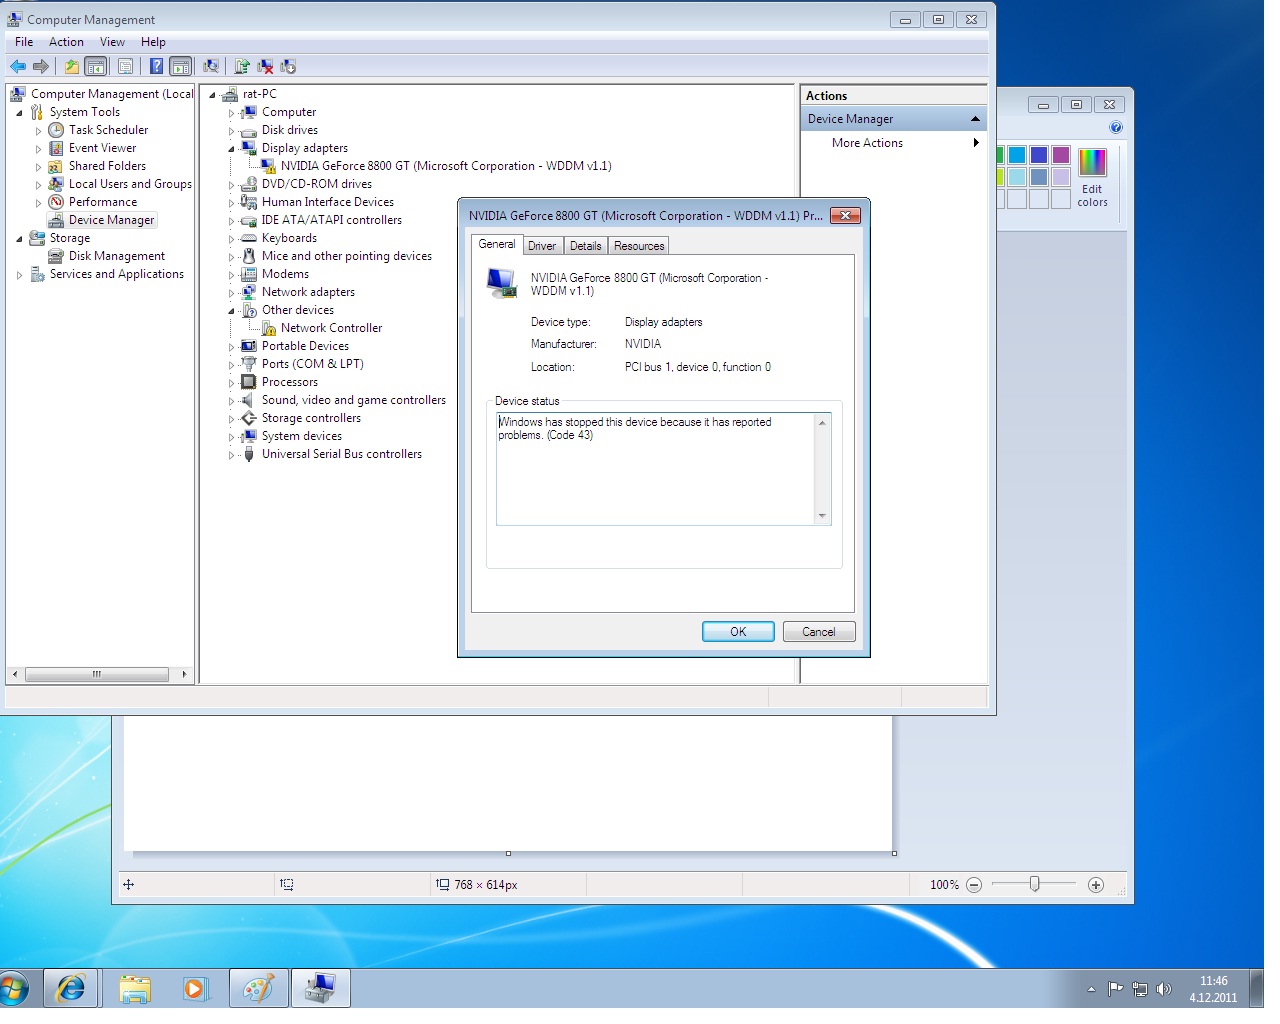Select Performance in the console tree
This screenshot has width=1280, height=1024.
pos(103,202)
